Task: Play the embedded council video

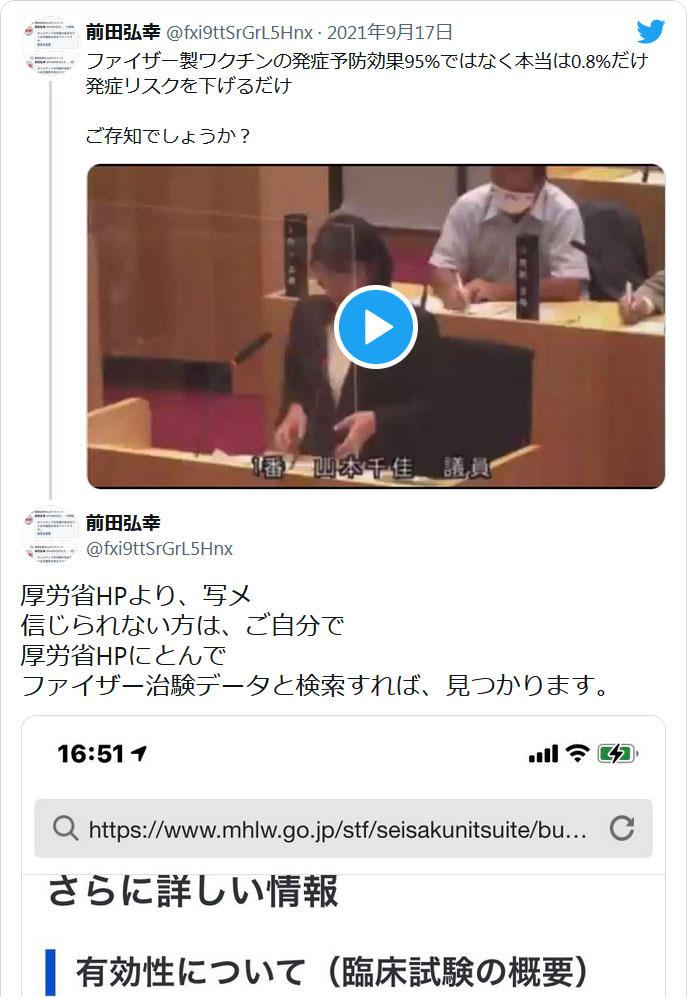Action: pyautogui.click(x=376, y=327)
